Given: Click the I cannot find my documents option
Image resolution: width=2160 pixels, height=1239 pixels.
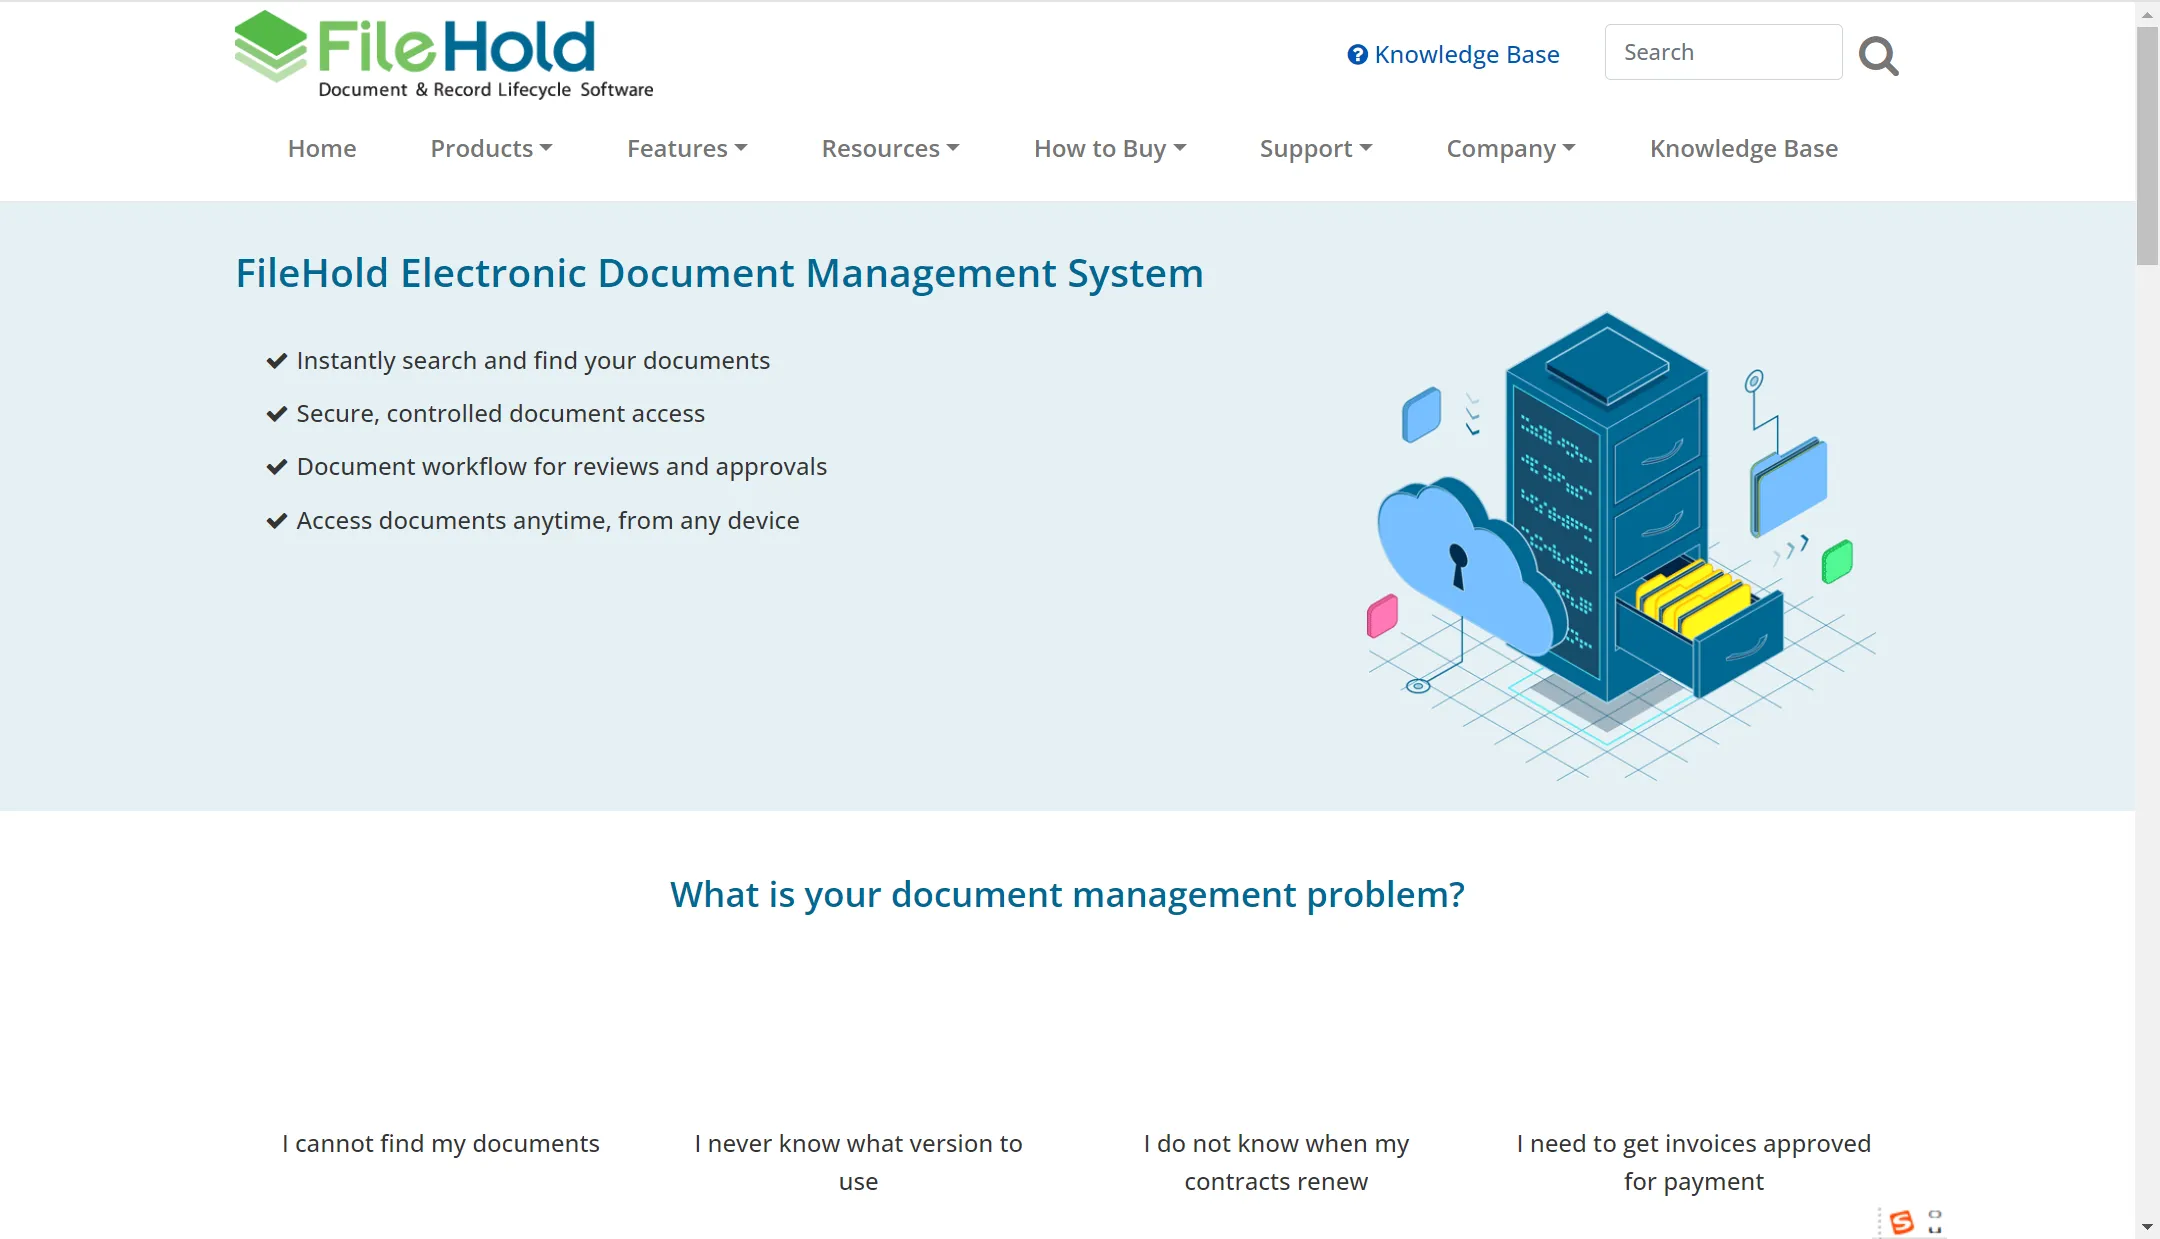Looking at the screenshot, I should 441,1143.
